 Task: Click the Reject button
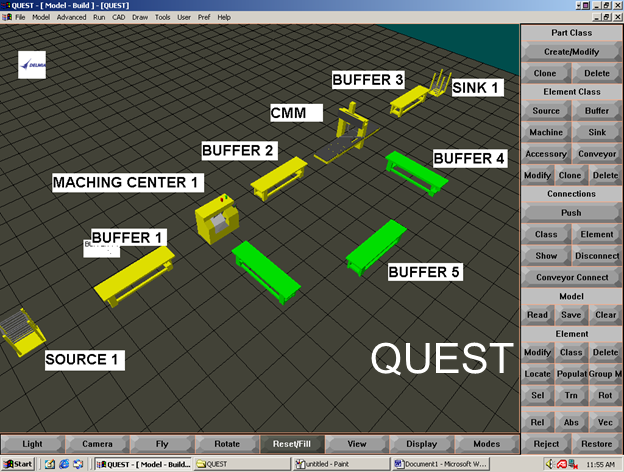click(x=546, y=444)
